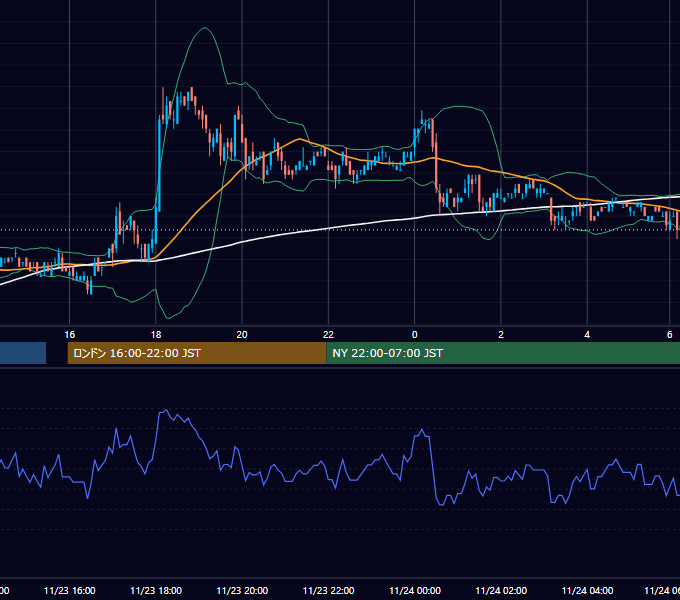Screen dimensions: 680x600
Task: Click the orange moving average peak near 22
Action: [x=299, y=139]
